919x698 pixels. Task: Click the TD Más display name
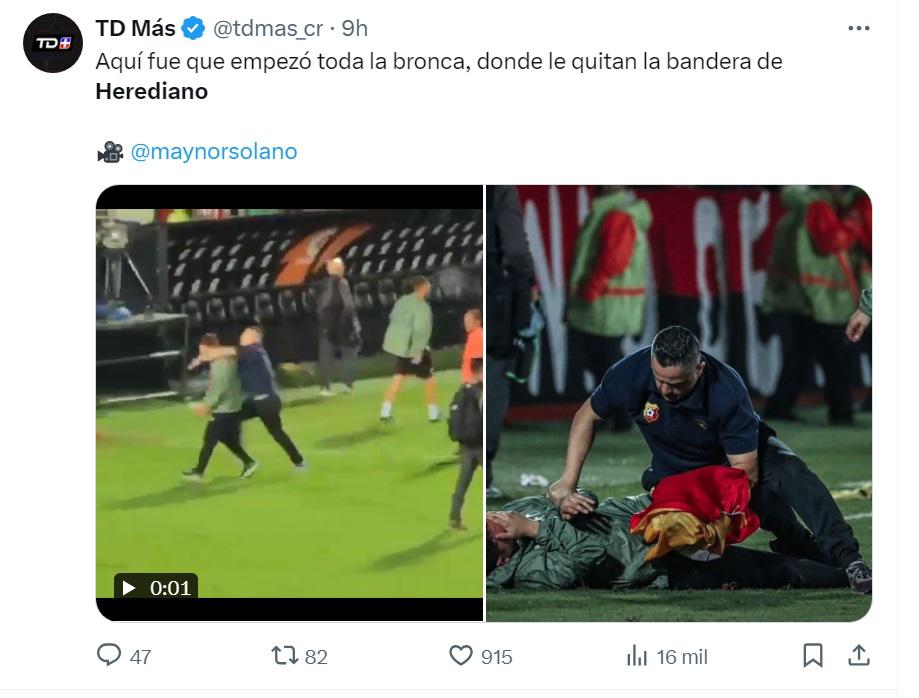[x=135, y=28]
